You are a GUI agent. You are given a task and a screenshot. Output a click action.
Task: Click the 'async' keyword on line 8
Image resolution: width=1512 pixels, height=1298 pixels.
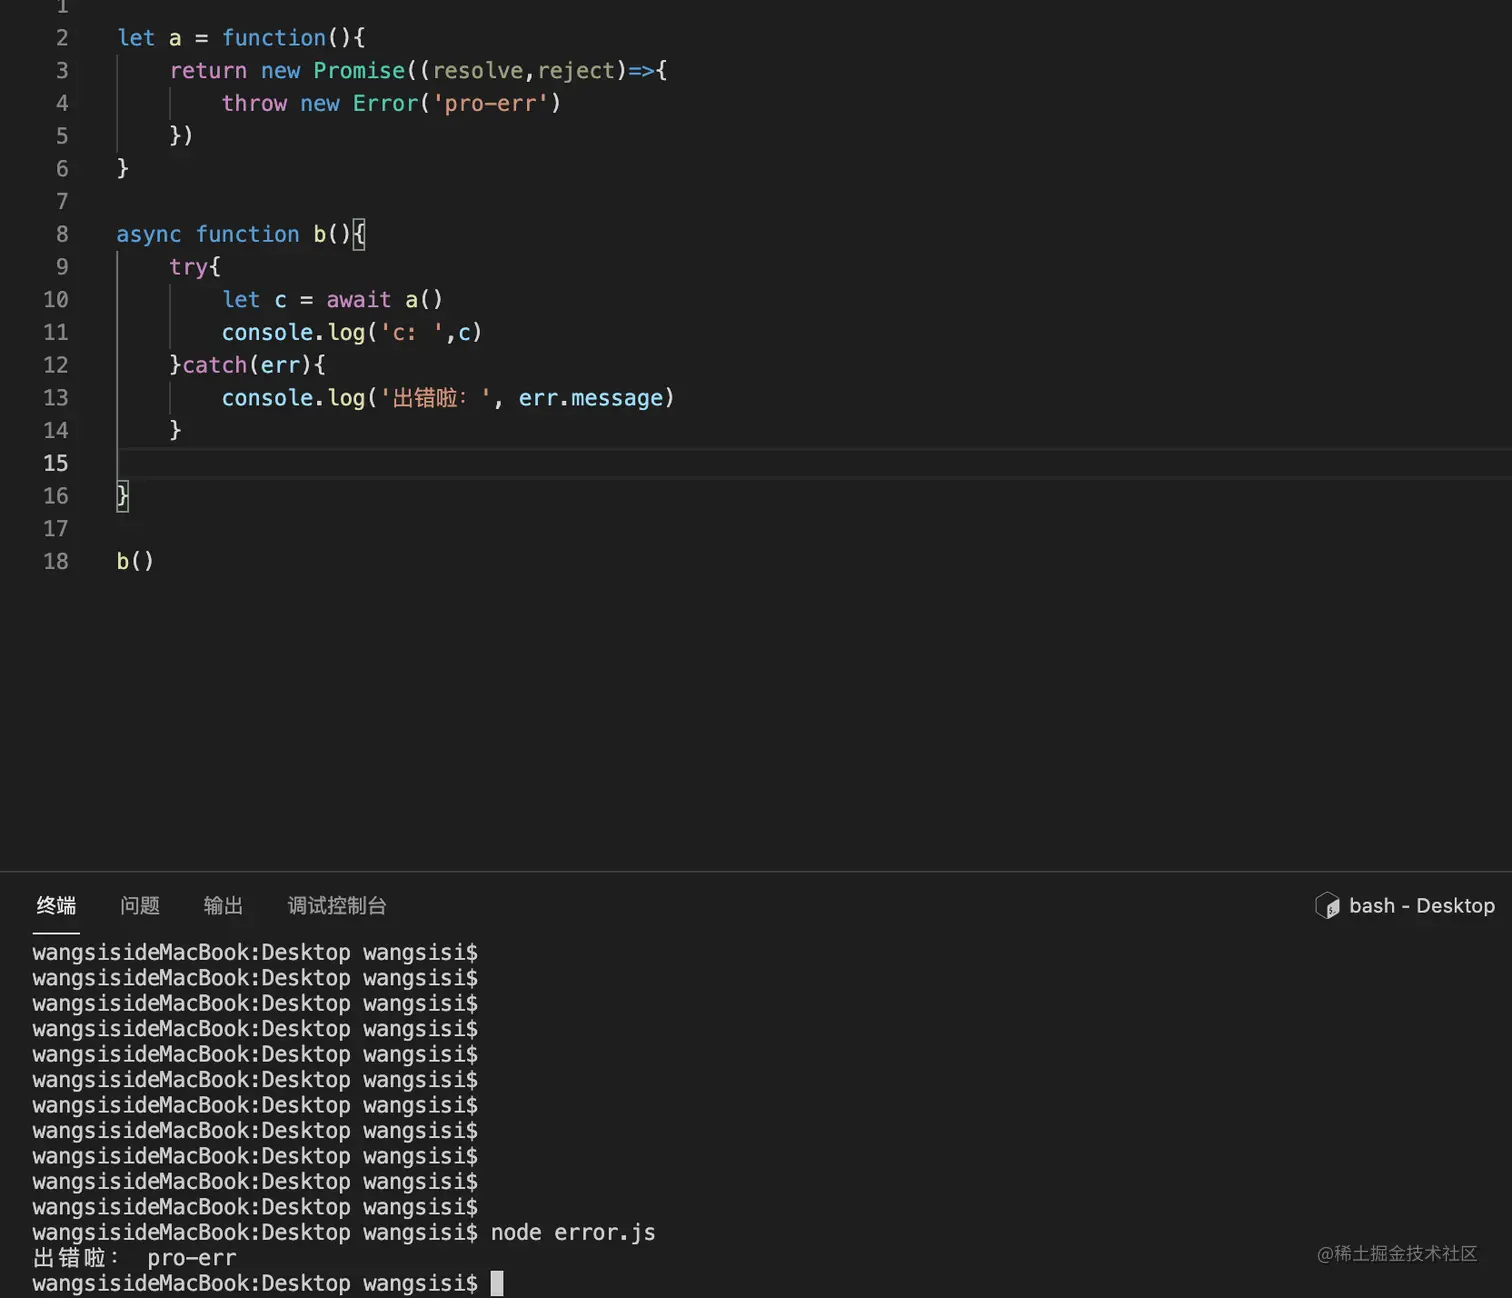click(x=149, y=234)
